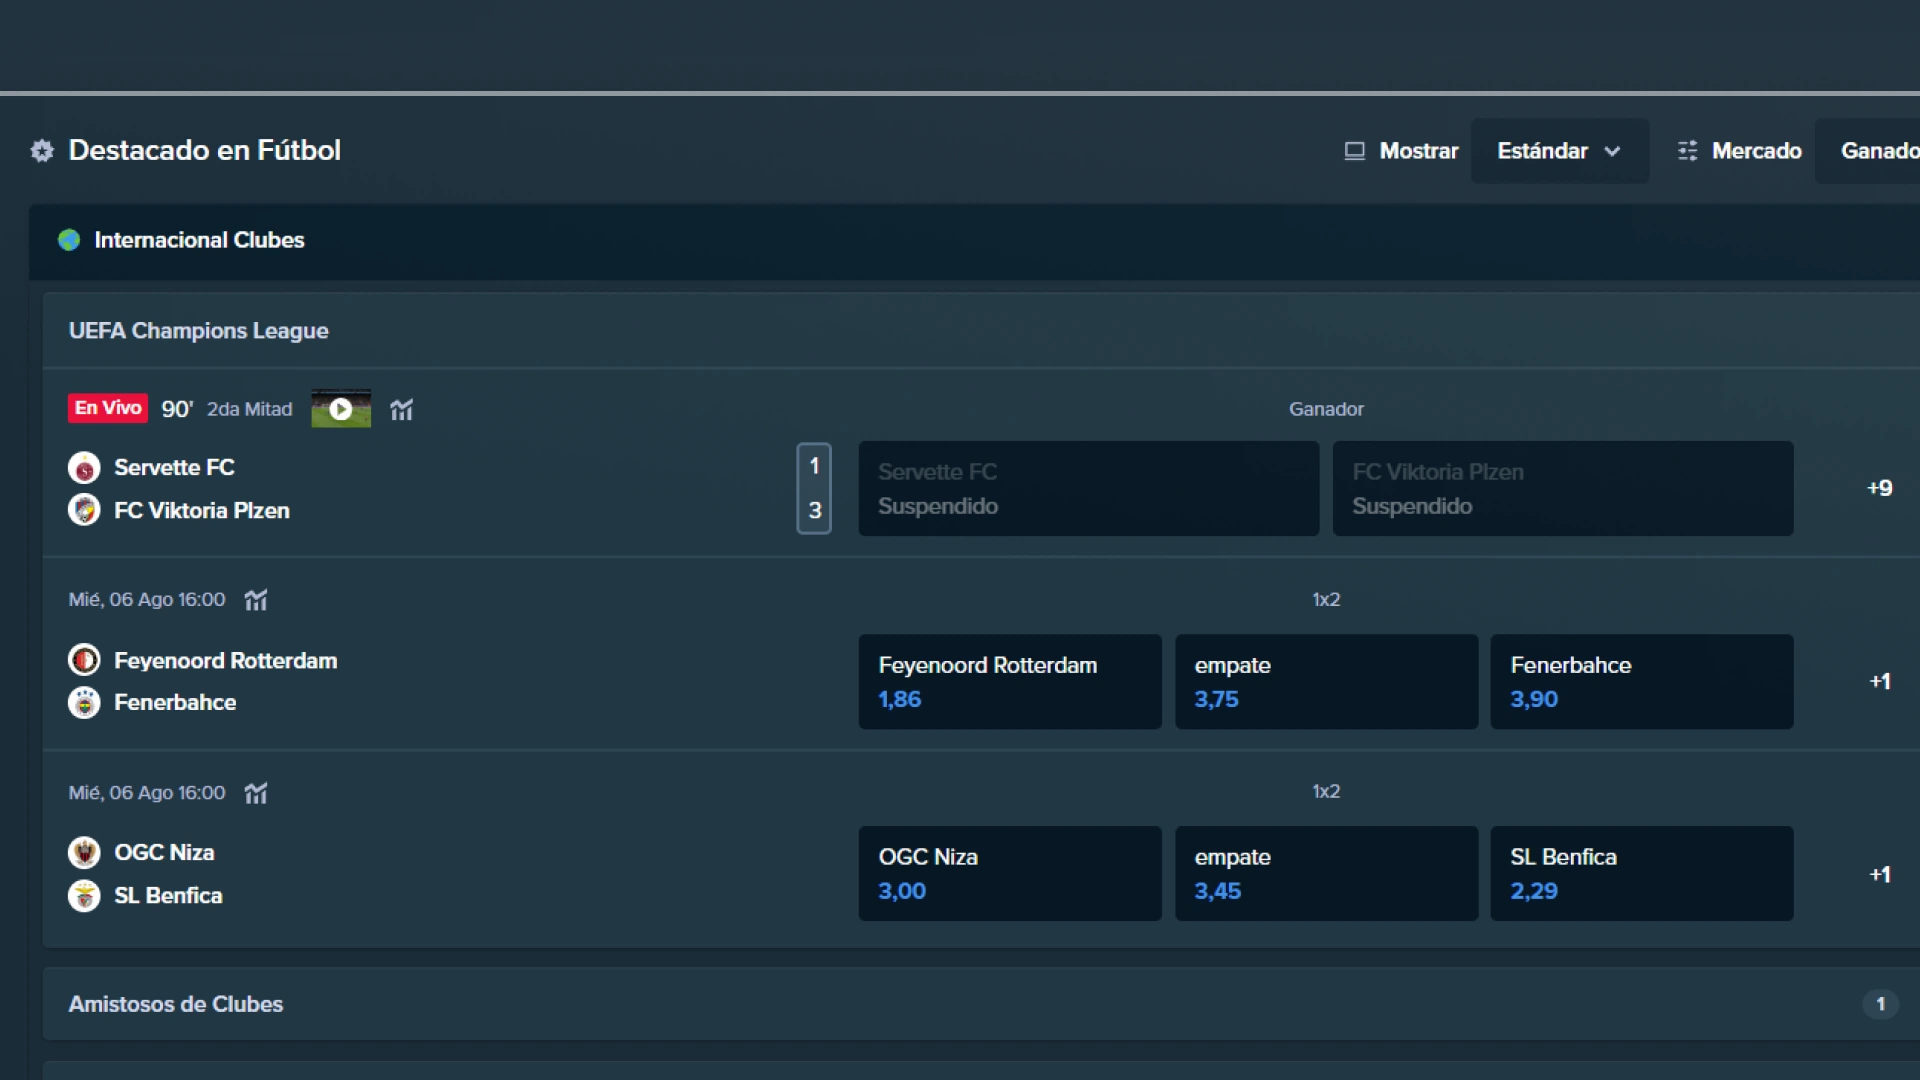This screenshot has width=1920, height=1080.
Task: Open the Servette FC match link
Action: click(x=174, y=467)
